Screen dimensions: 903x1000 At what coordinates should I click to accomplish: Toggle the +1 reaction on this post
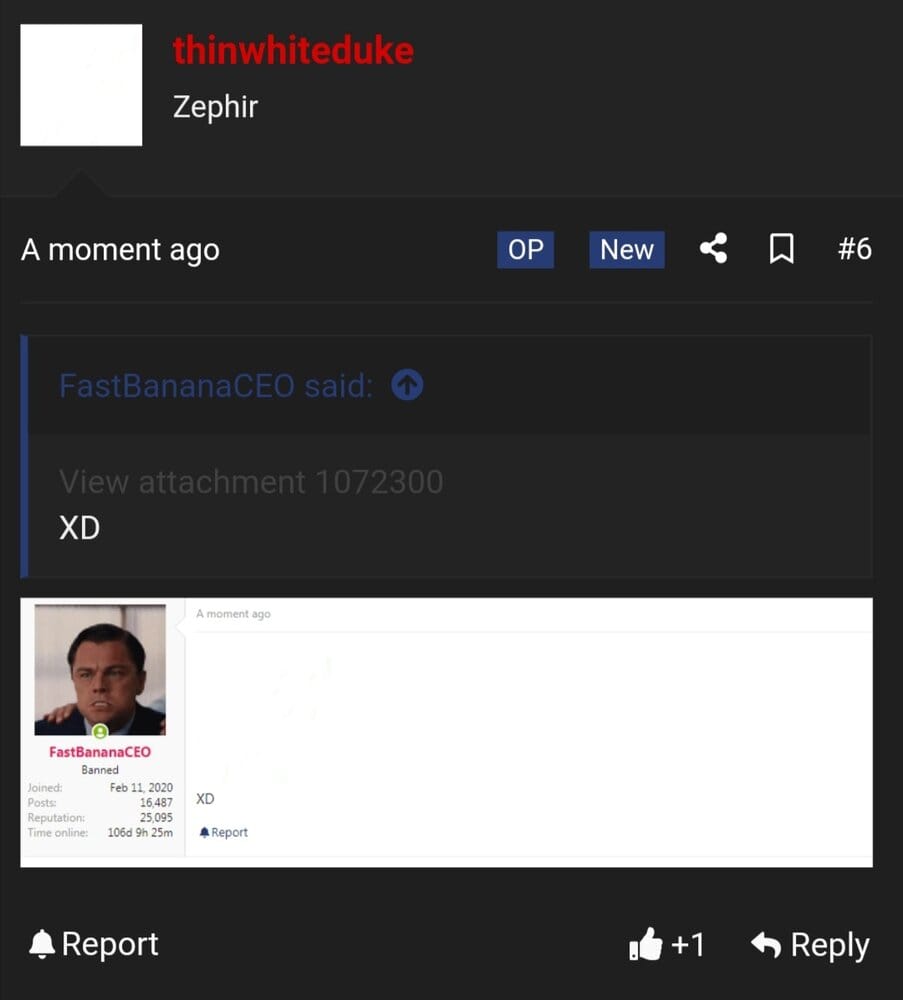(x=668, y=943)
